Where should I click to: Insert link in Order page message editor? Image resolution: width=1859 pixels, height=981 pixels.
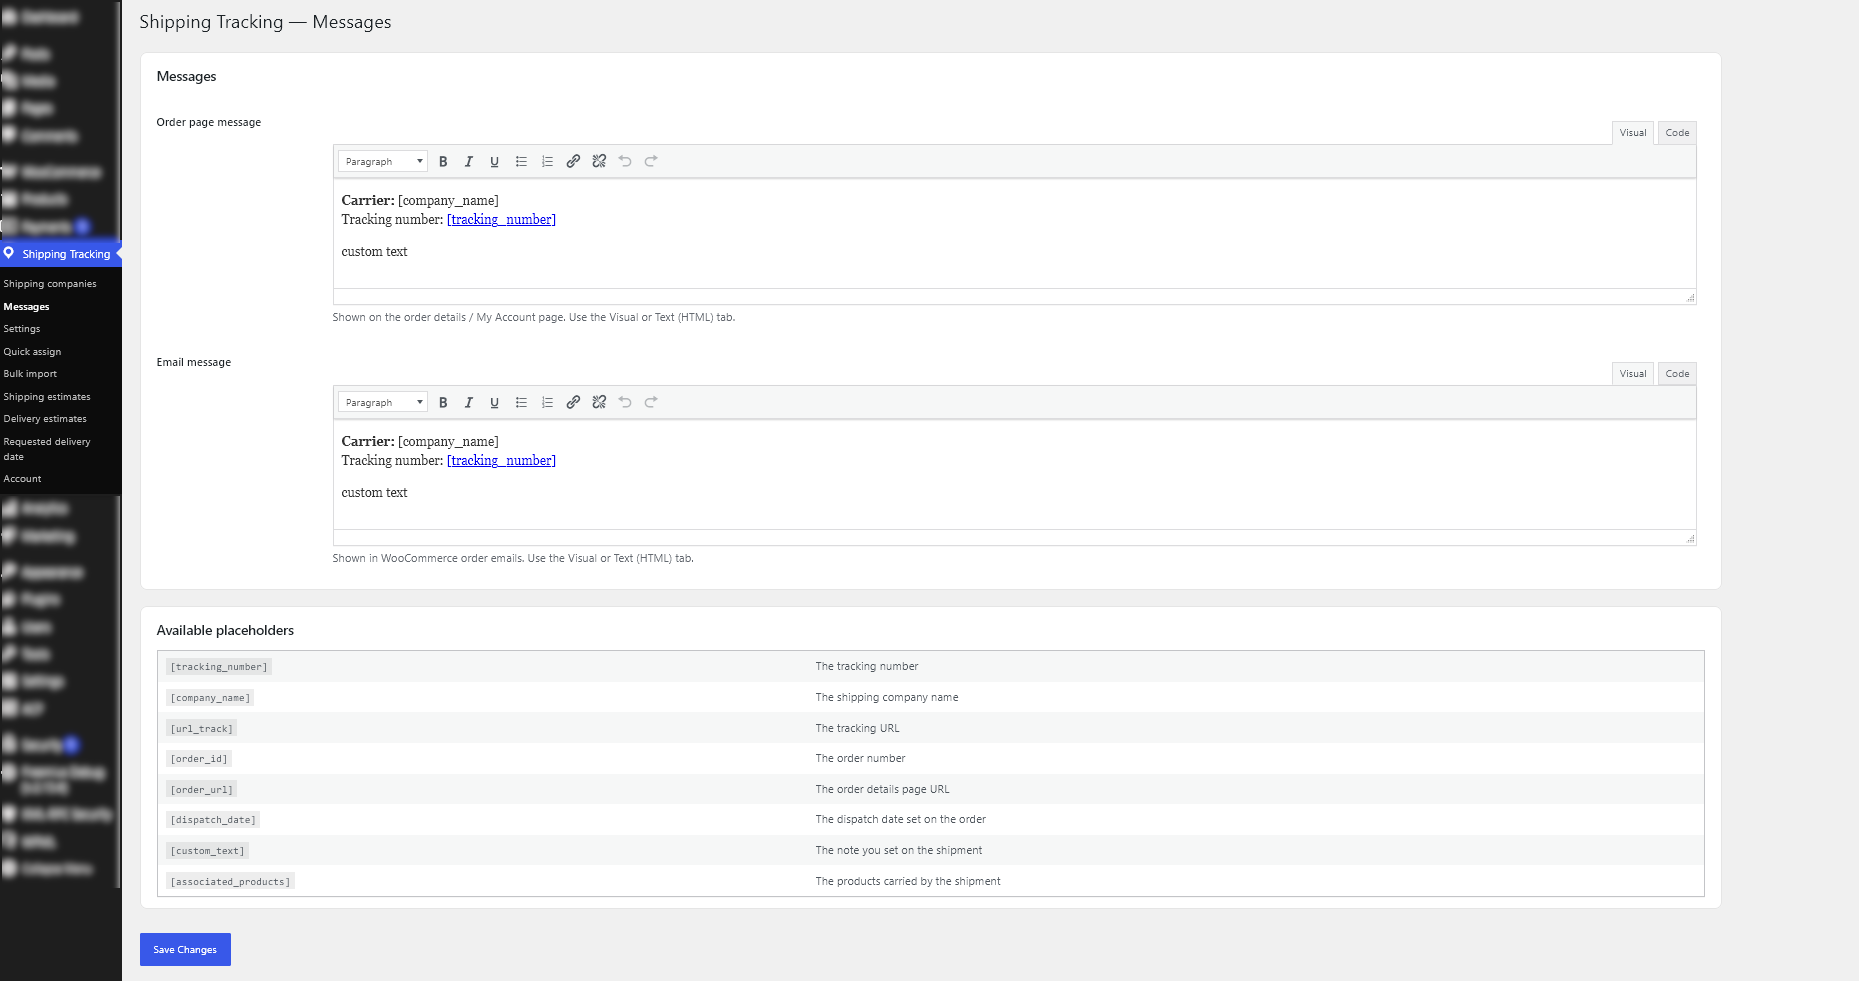point(573,161)
